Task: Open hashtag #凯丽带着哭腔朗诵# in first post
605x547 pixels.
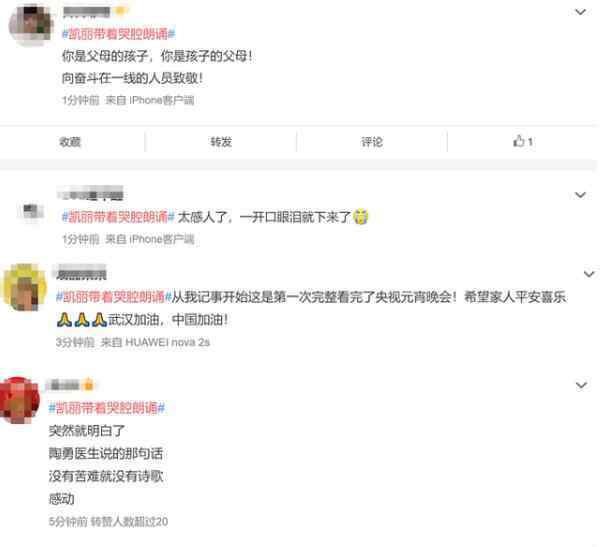Action: [118, 34]
